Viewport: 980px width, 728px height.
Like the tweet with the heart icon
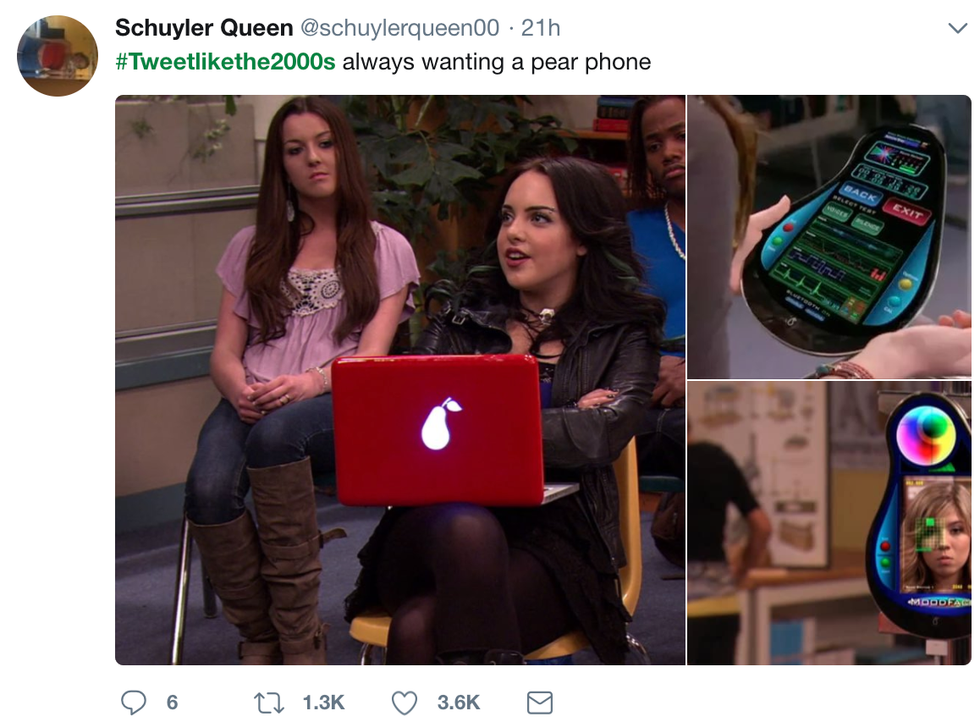click(404, 703)
